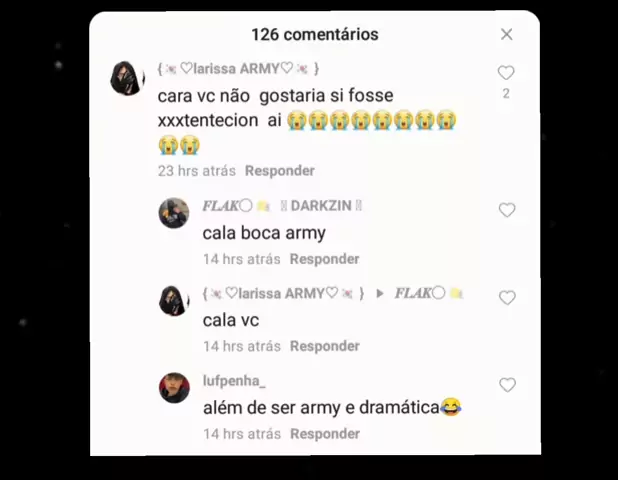Reply to 'cala boca army' comment
The image size is (618, 480).
coord(324,259)
